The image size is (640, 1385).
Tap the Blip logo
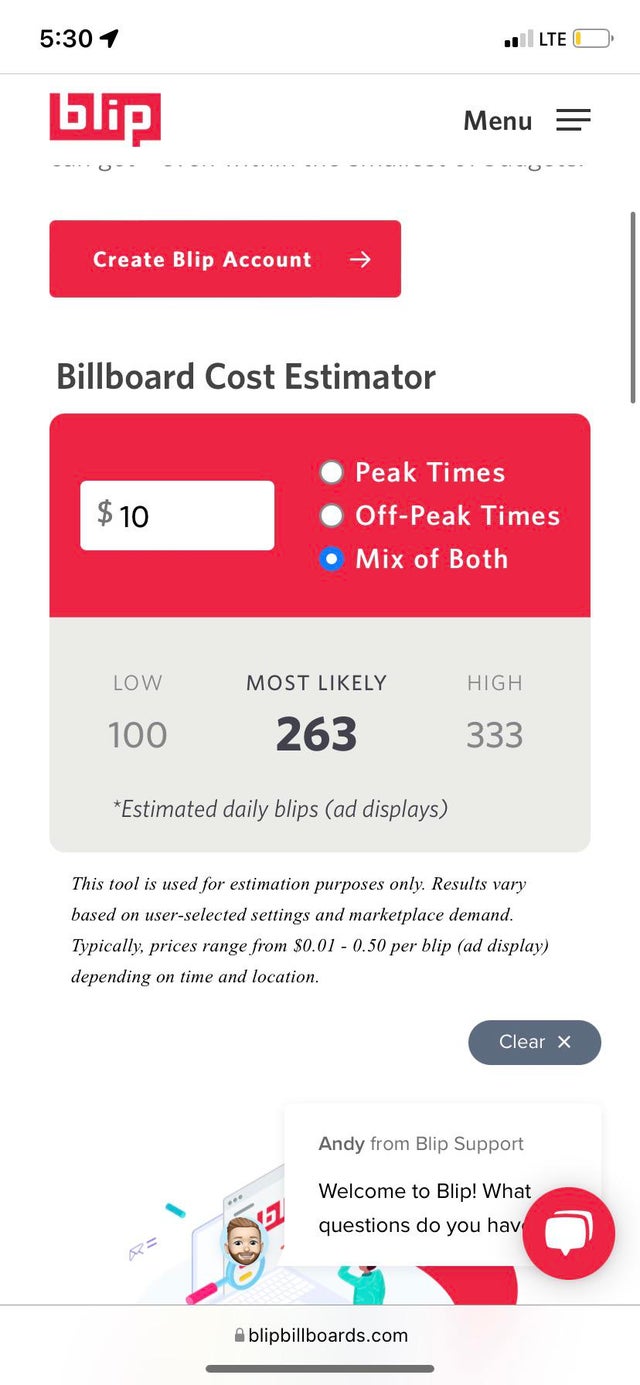coord(105,119)
